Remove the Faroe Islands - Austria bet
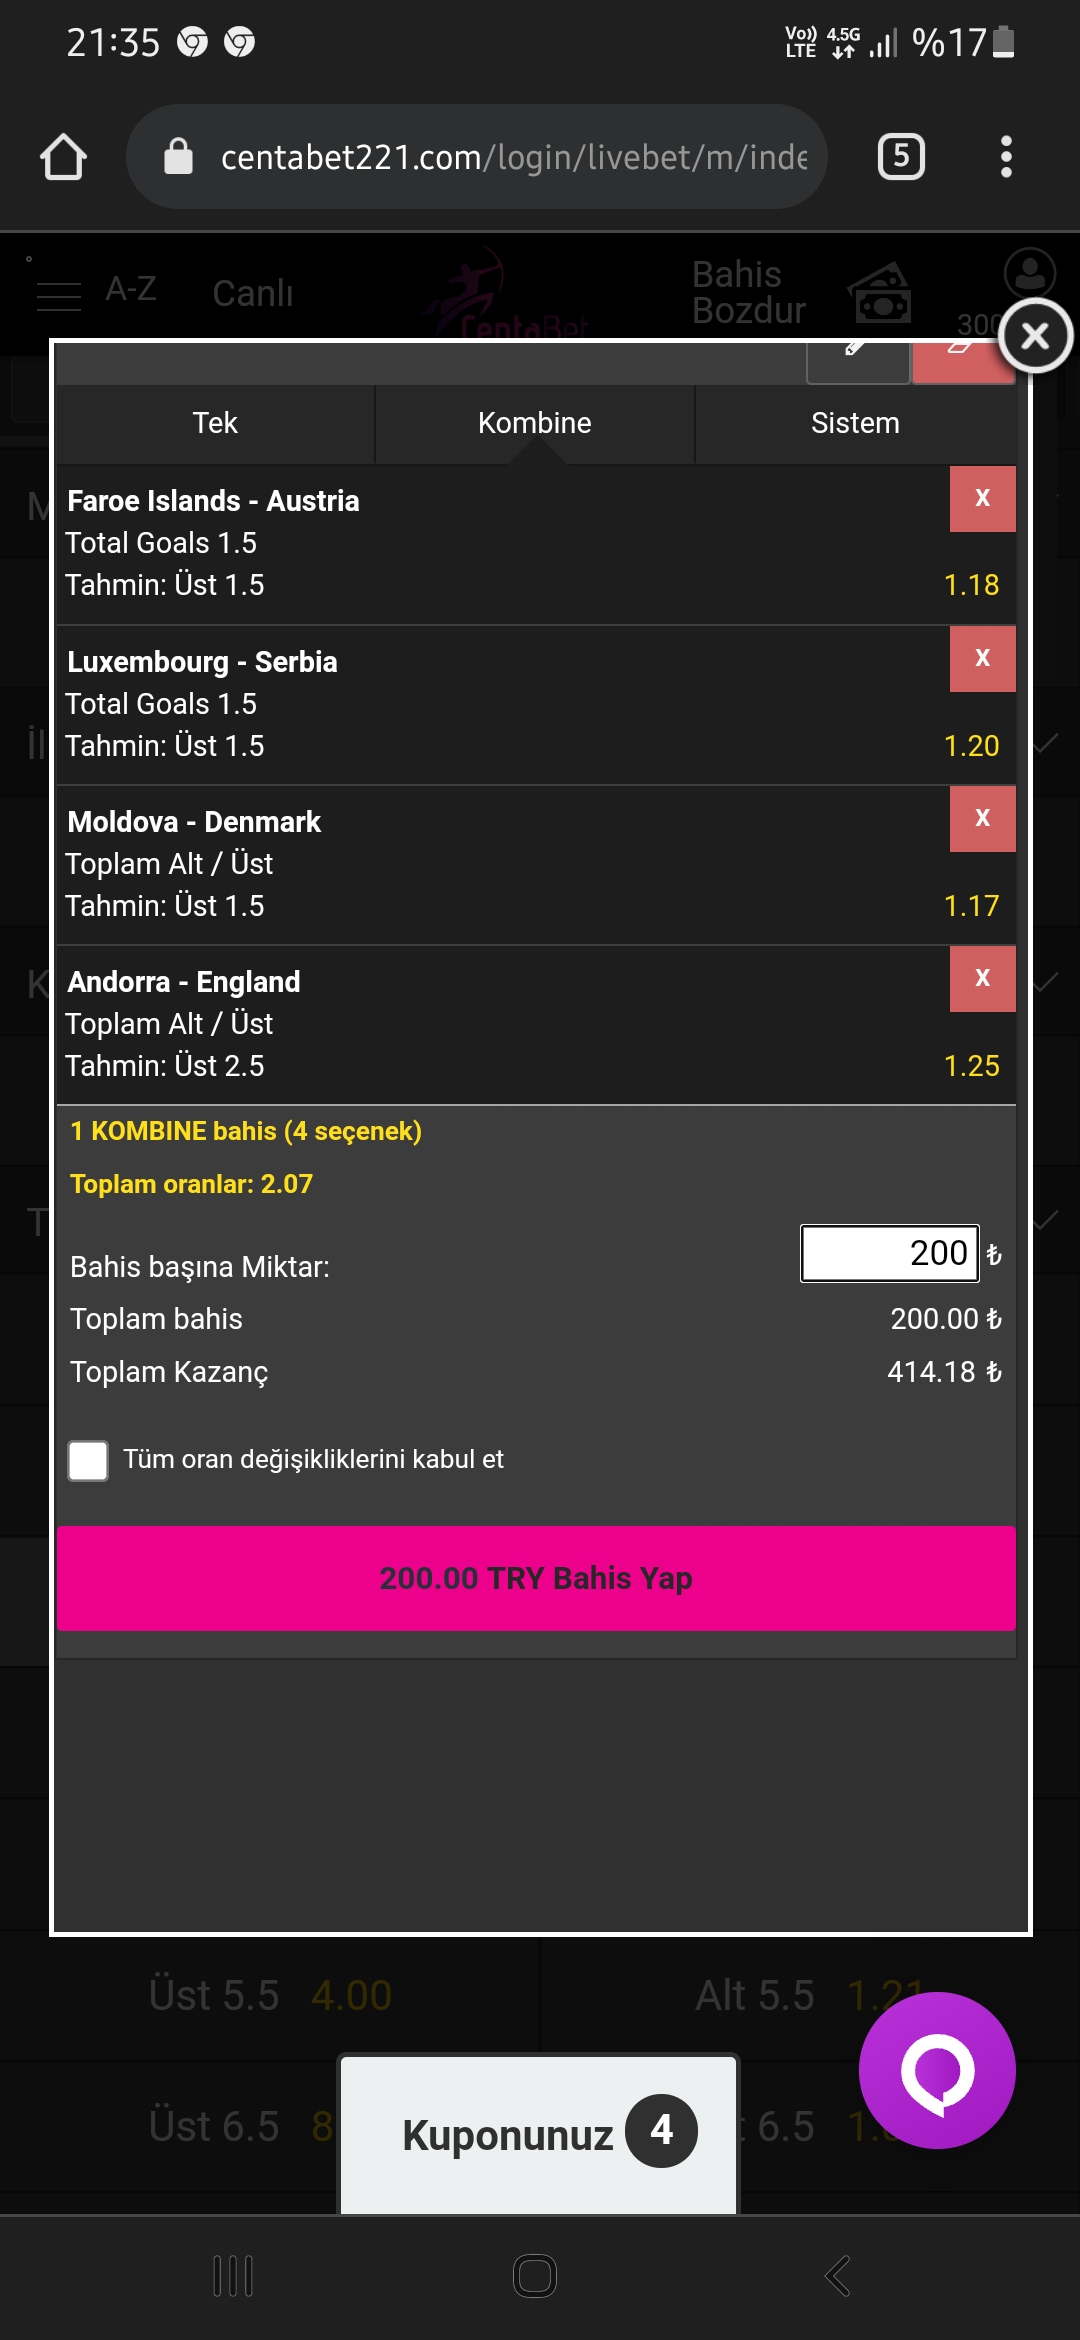 (982, 498)
